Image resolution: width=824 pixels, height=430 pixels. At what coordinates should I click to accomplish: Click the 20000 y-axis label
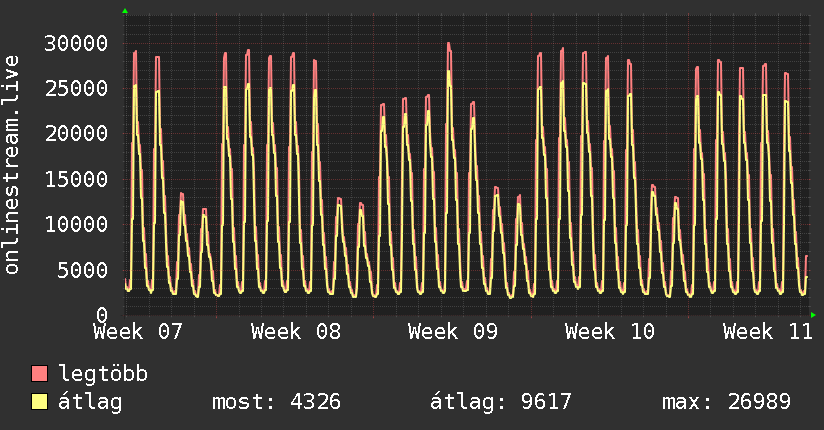tap(76, 134)
